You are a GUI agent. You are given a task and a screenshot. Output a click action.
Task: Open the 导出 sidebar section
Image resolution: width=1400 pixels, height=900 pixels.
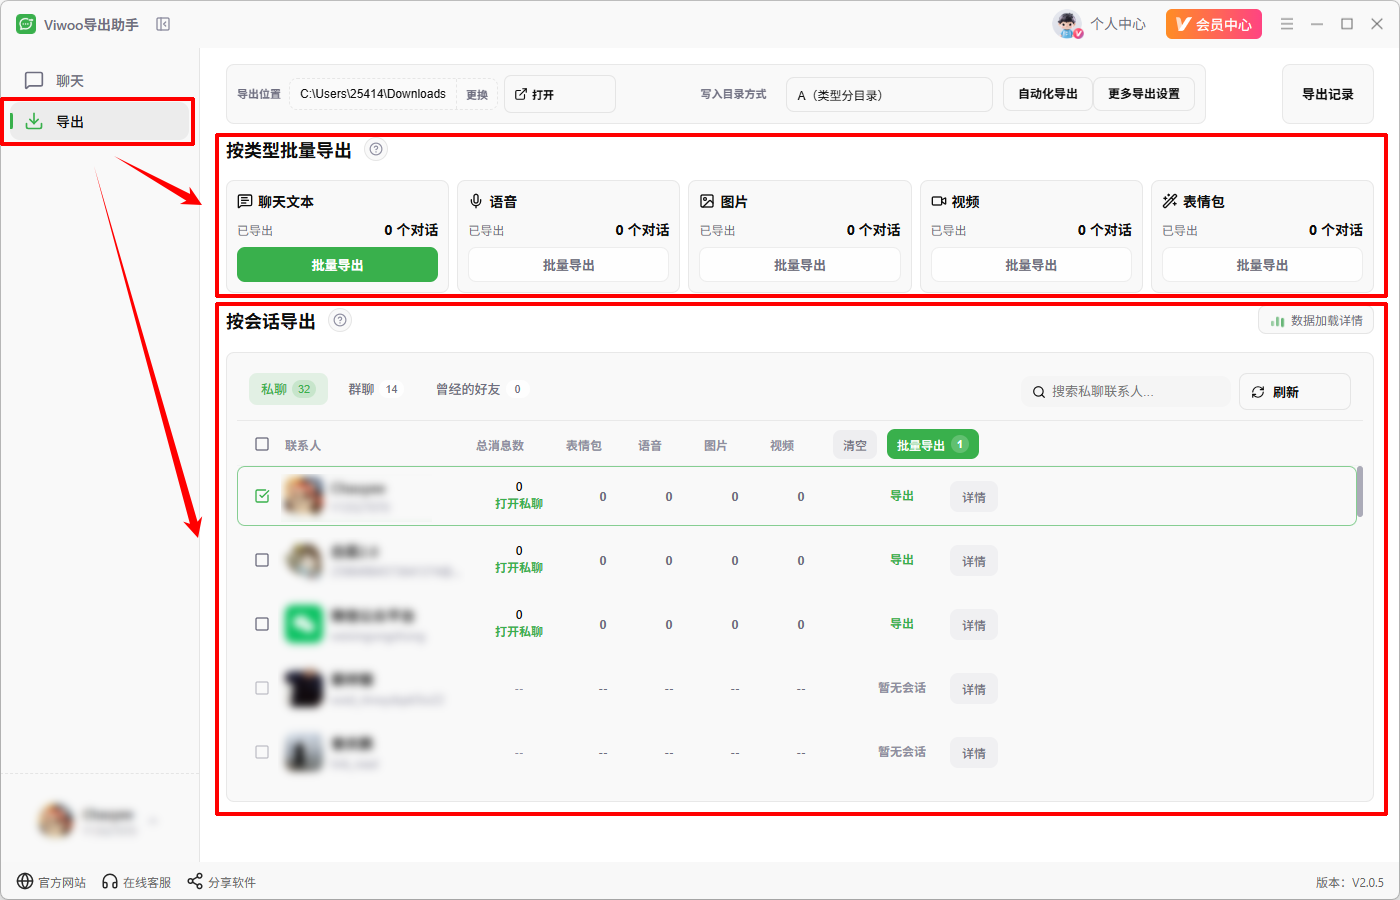(98, 121)
